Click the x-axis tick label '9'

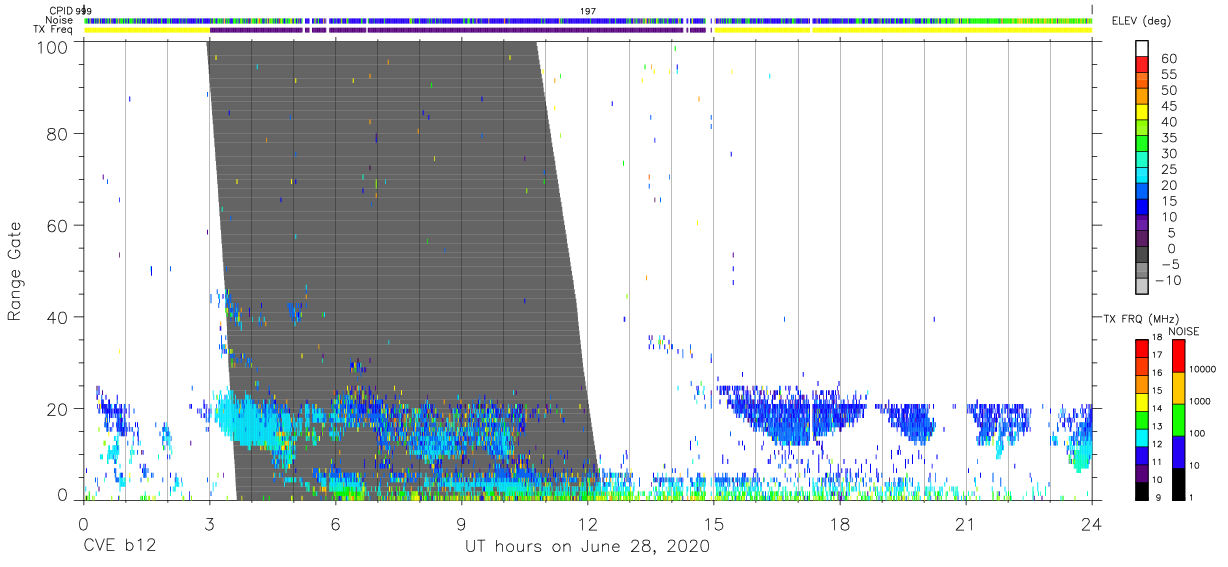coord(461,524)
